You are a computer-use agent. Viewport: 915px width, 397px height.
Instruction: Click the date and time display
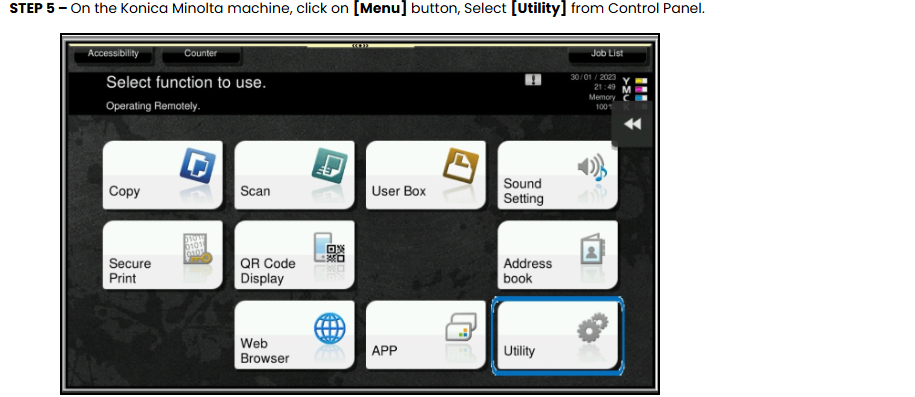[x=593, y=82]
